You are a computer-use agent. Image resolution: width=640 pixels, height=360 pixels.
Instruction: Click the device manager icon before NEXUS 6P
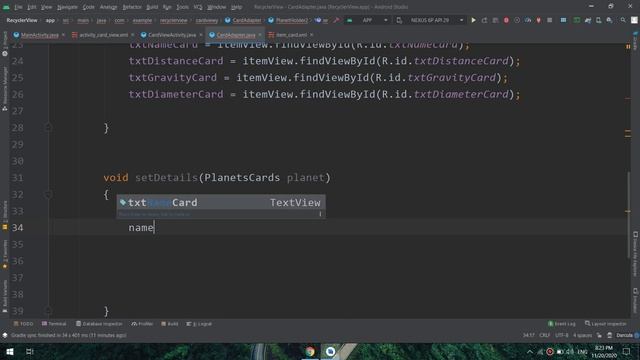coord(399,20)
